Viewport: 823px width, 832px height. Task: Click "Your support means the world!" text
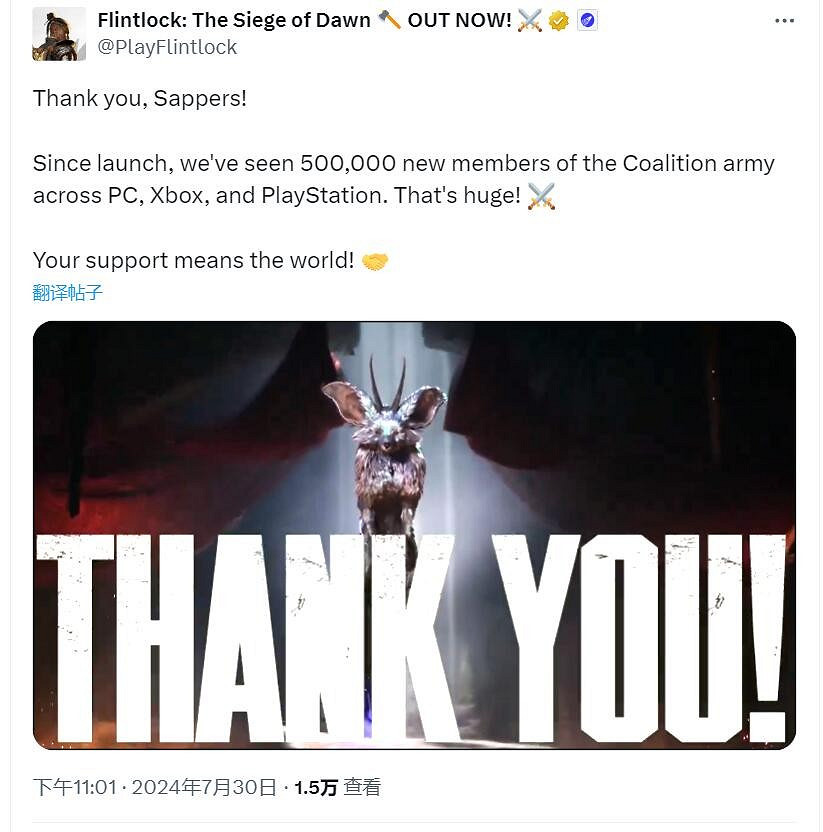tap(193, 261)
